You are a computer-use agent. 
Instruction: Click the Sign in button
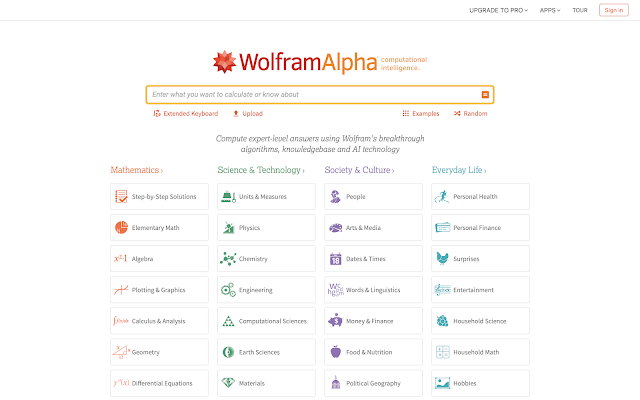(613, 10)
